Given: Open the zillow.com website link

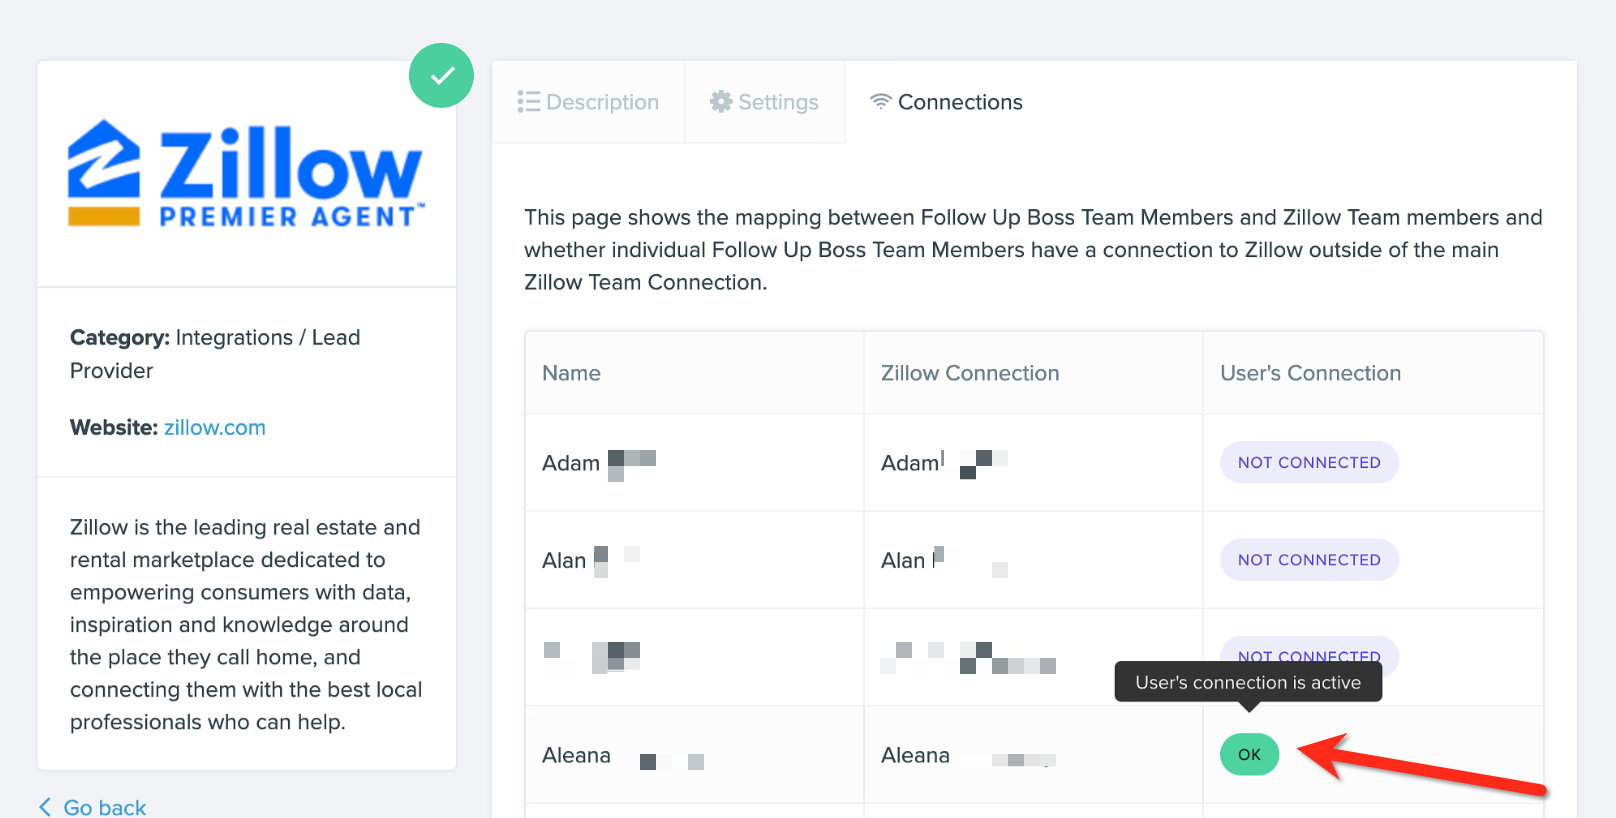Looking at the screenshot, I should point(215,428).
